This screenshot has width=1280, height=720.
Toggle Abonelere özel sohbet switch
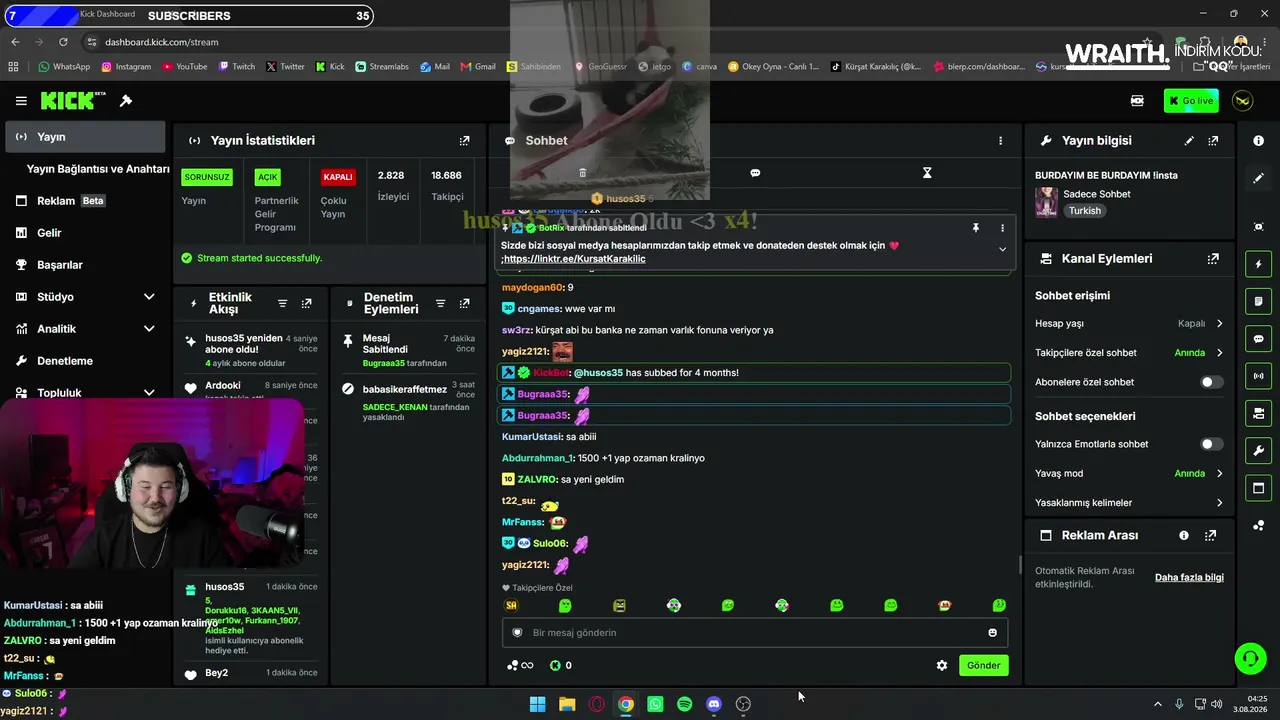point(1211,382)
